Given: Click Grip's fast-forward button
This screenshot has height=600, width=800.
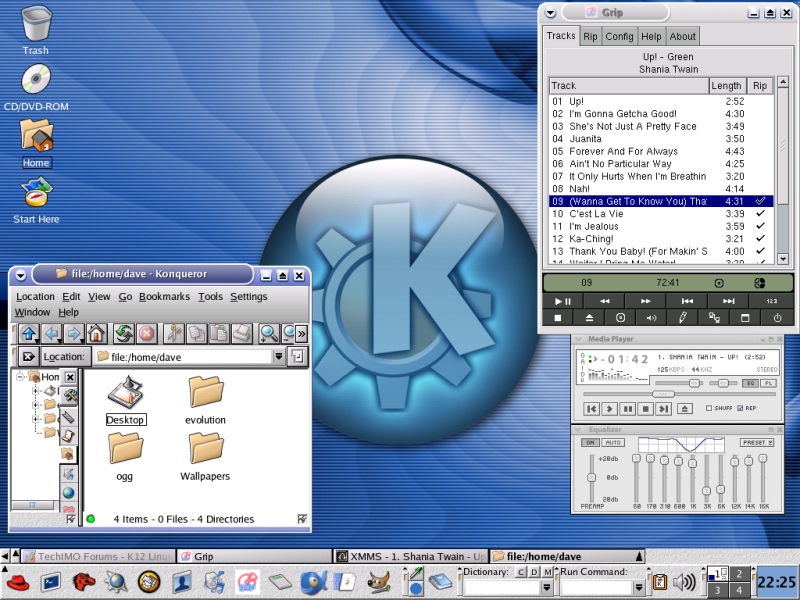Looking at the screenshot, I should pyautogui.click(x=645, y=301).
